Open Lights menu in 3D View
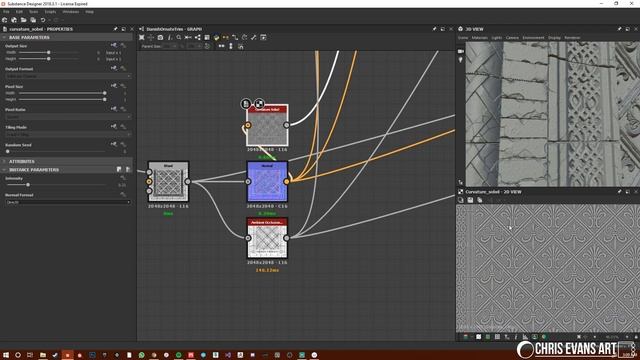This screenshot has width=640, height=360. [497, 38]
